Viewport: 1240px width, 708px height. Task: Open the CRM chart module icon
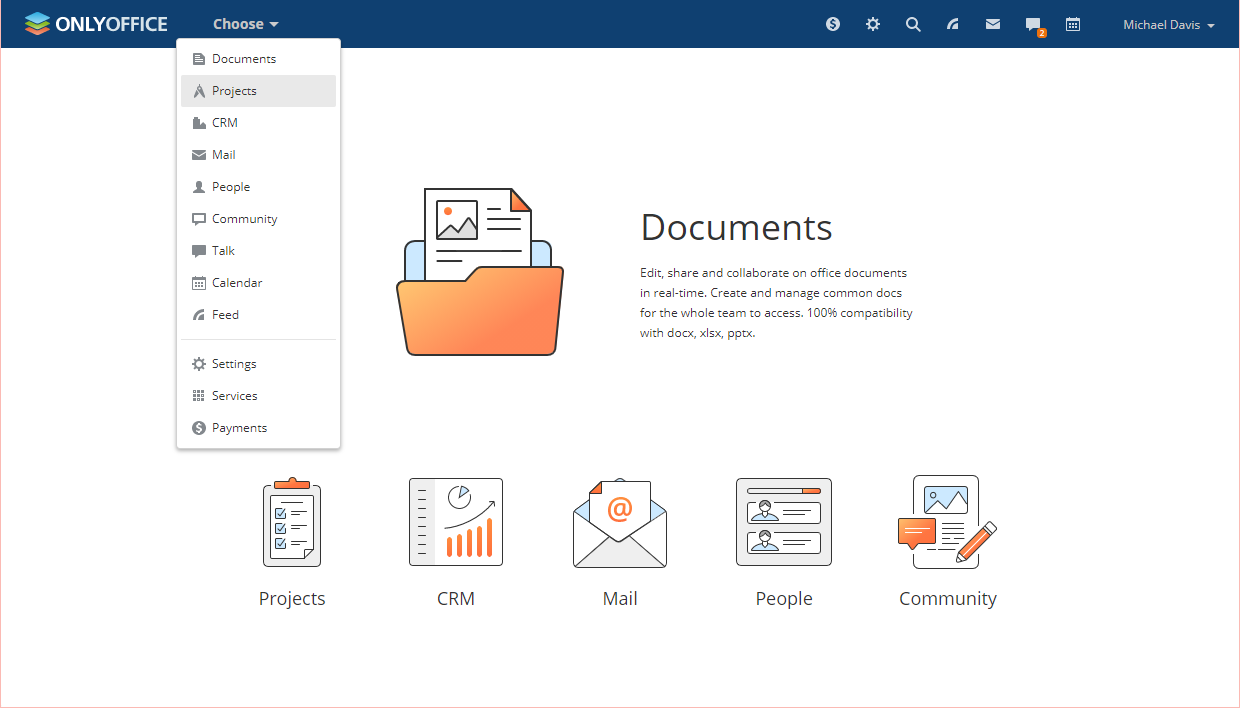[x=456, y=522]
